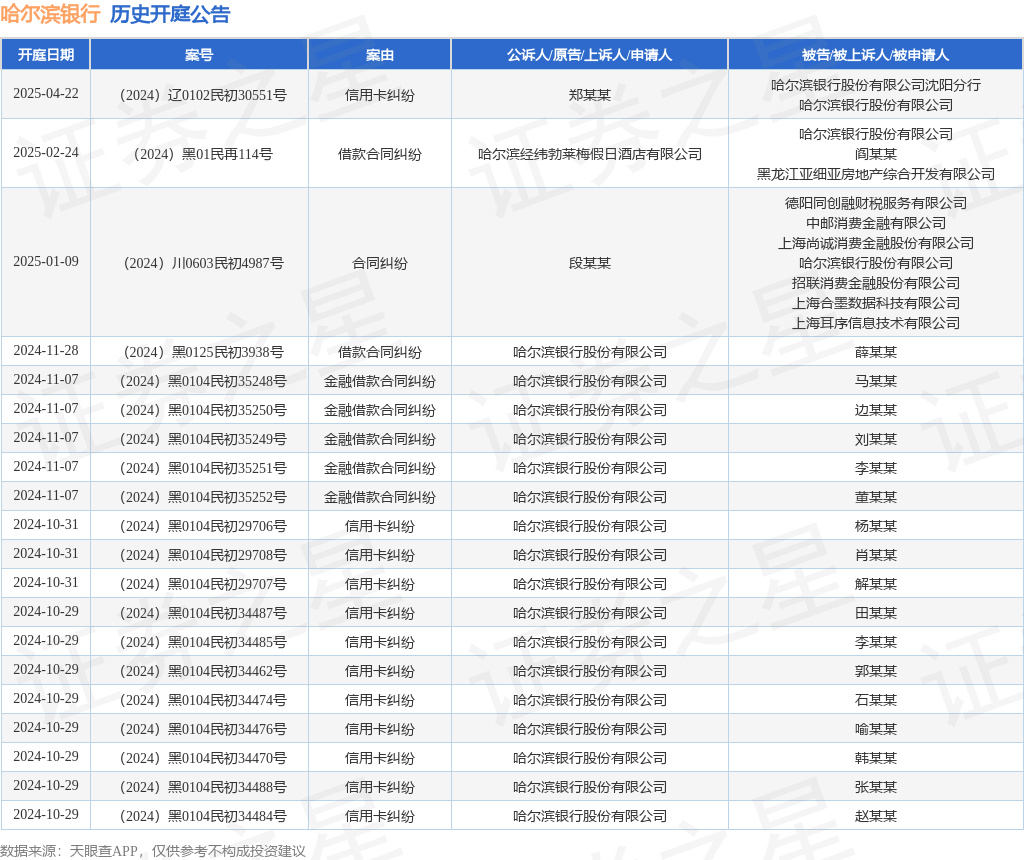This screenshot has height=860, width=1024.
Task: Select defendant 石某某
Action: [876, 700]
